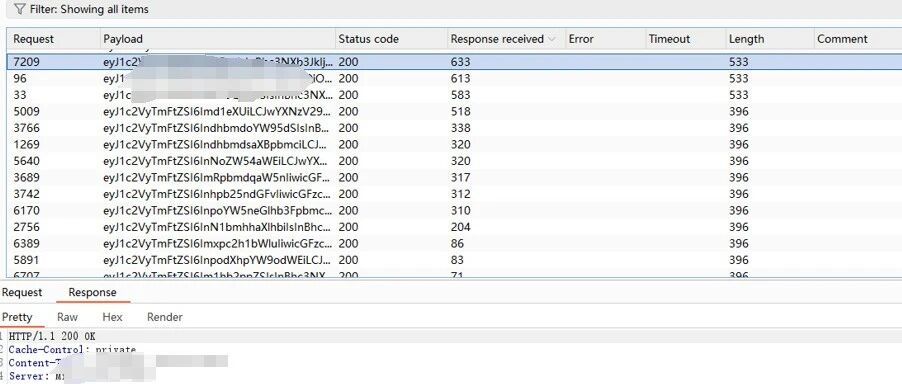Click the status code 200 in row 96
The height and width of the screenshot is (384, 902).
348,78
